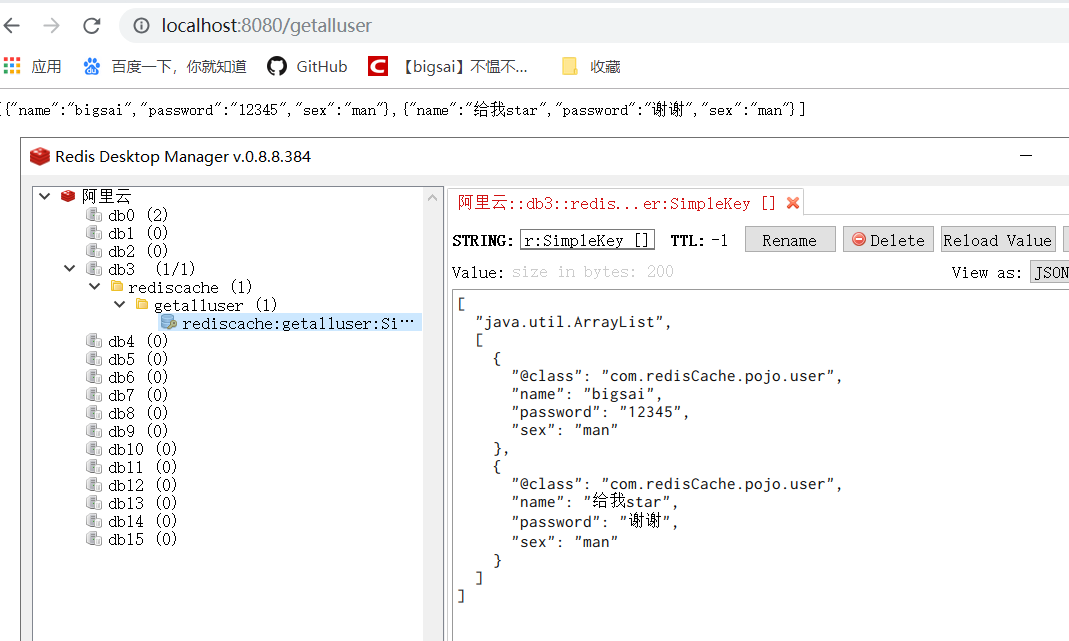
Task: Click the db1 database icon
Action: point(94,233)
